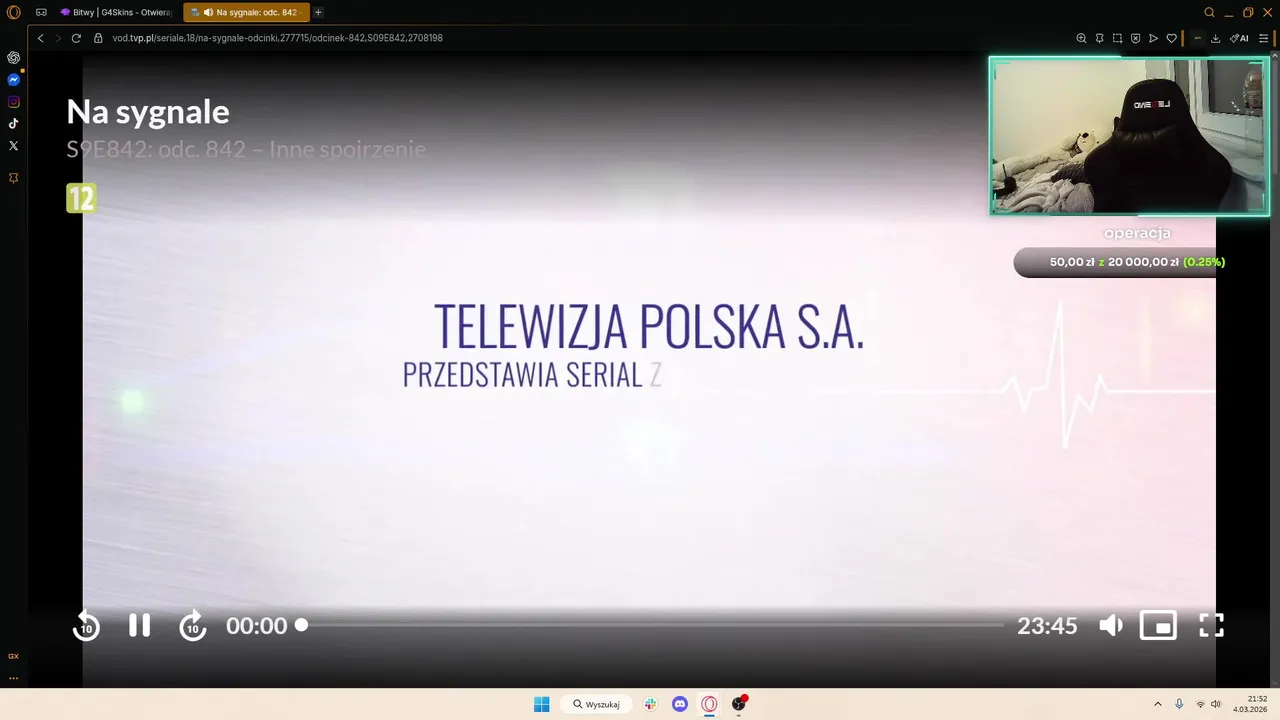This screenshot has width=1280, height=720.
Task: Seek to middle of video progress bar
Action: click(652, 625)
